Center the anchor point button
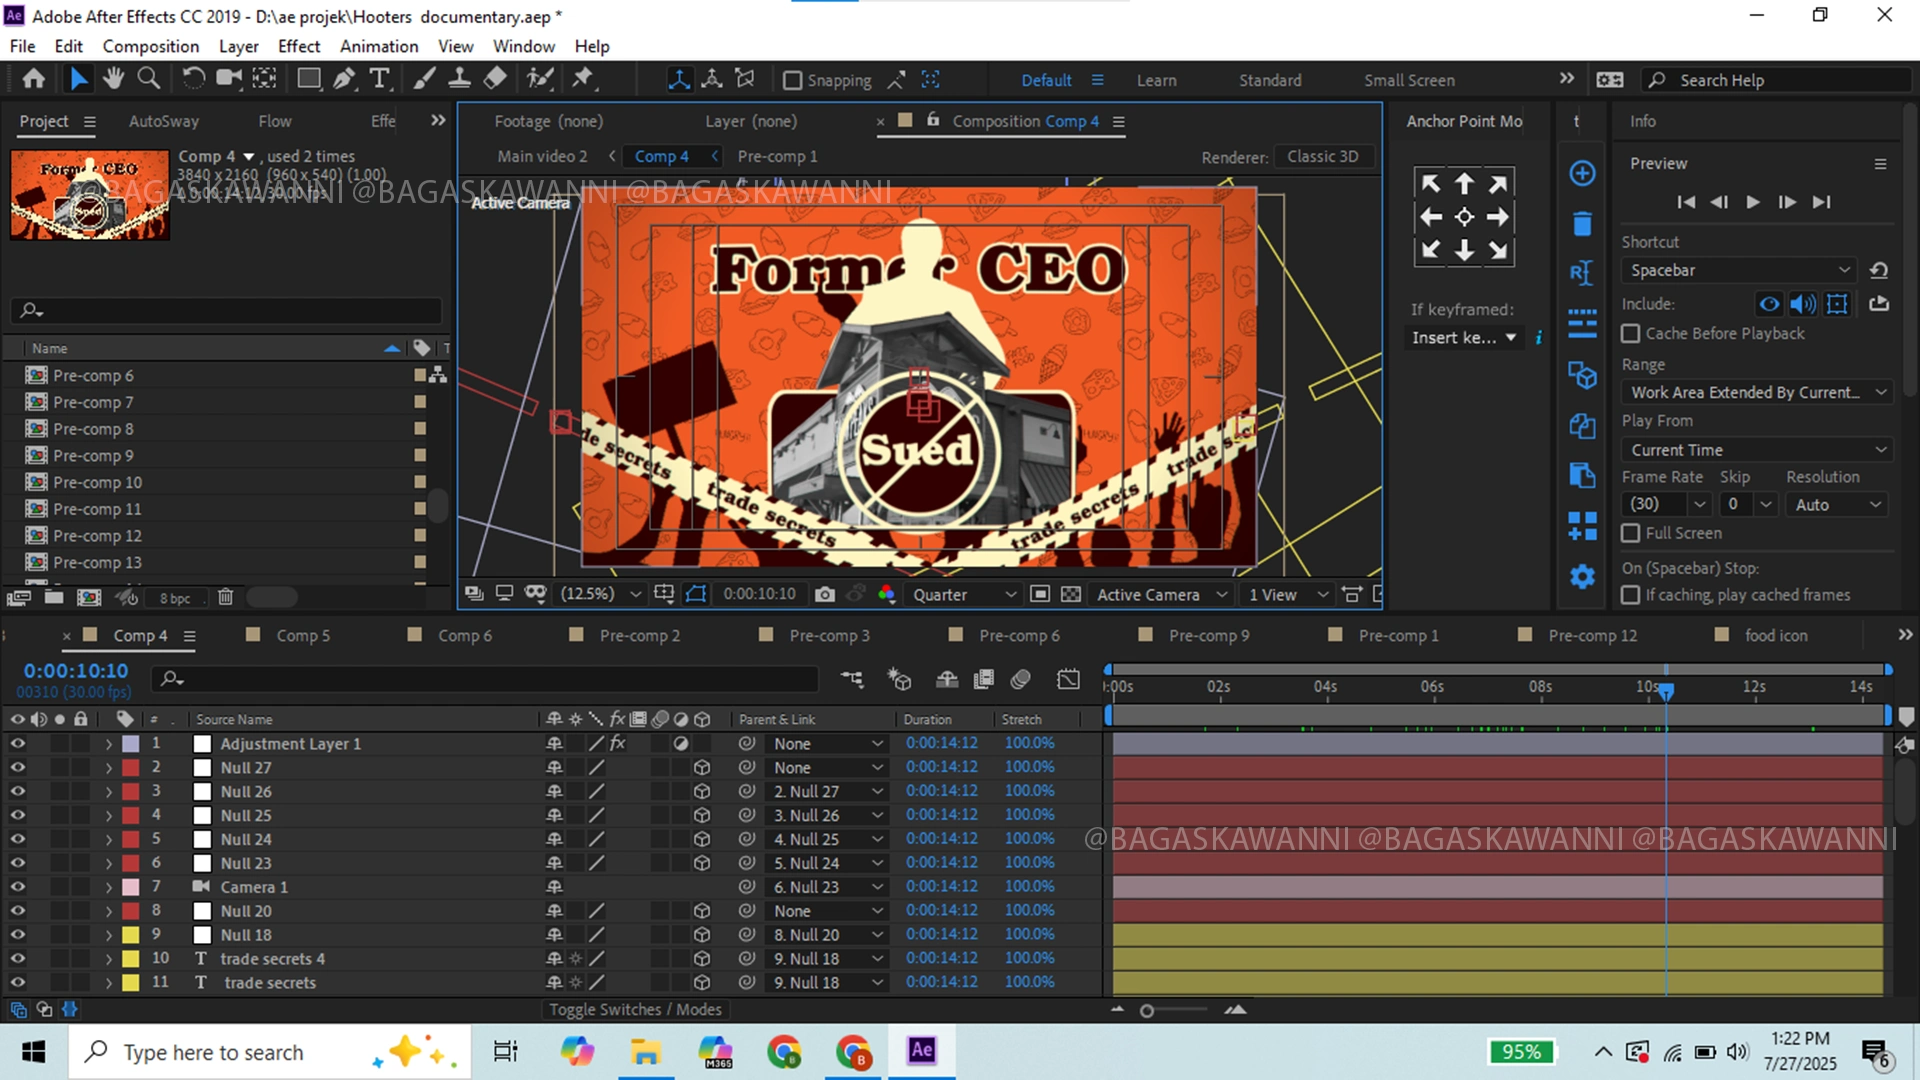The image size is (1920, 1080). tap(1464, 217)
